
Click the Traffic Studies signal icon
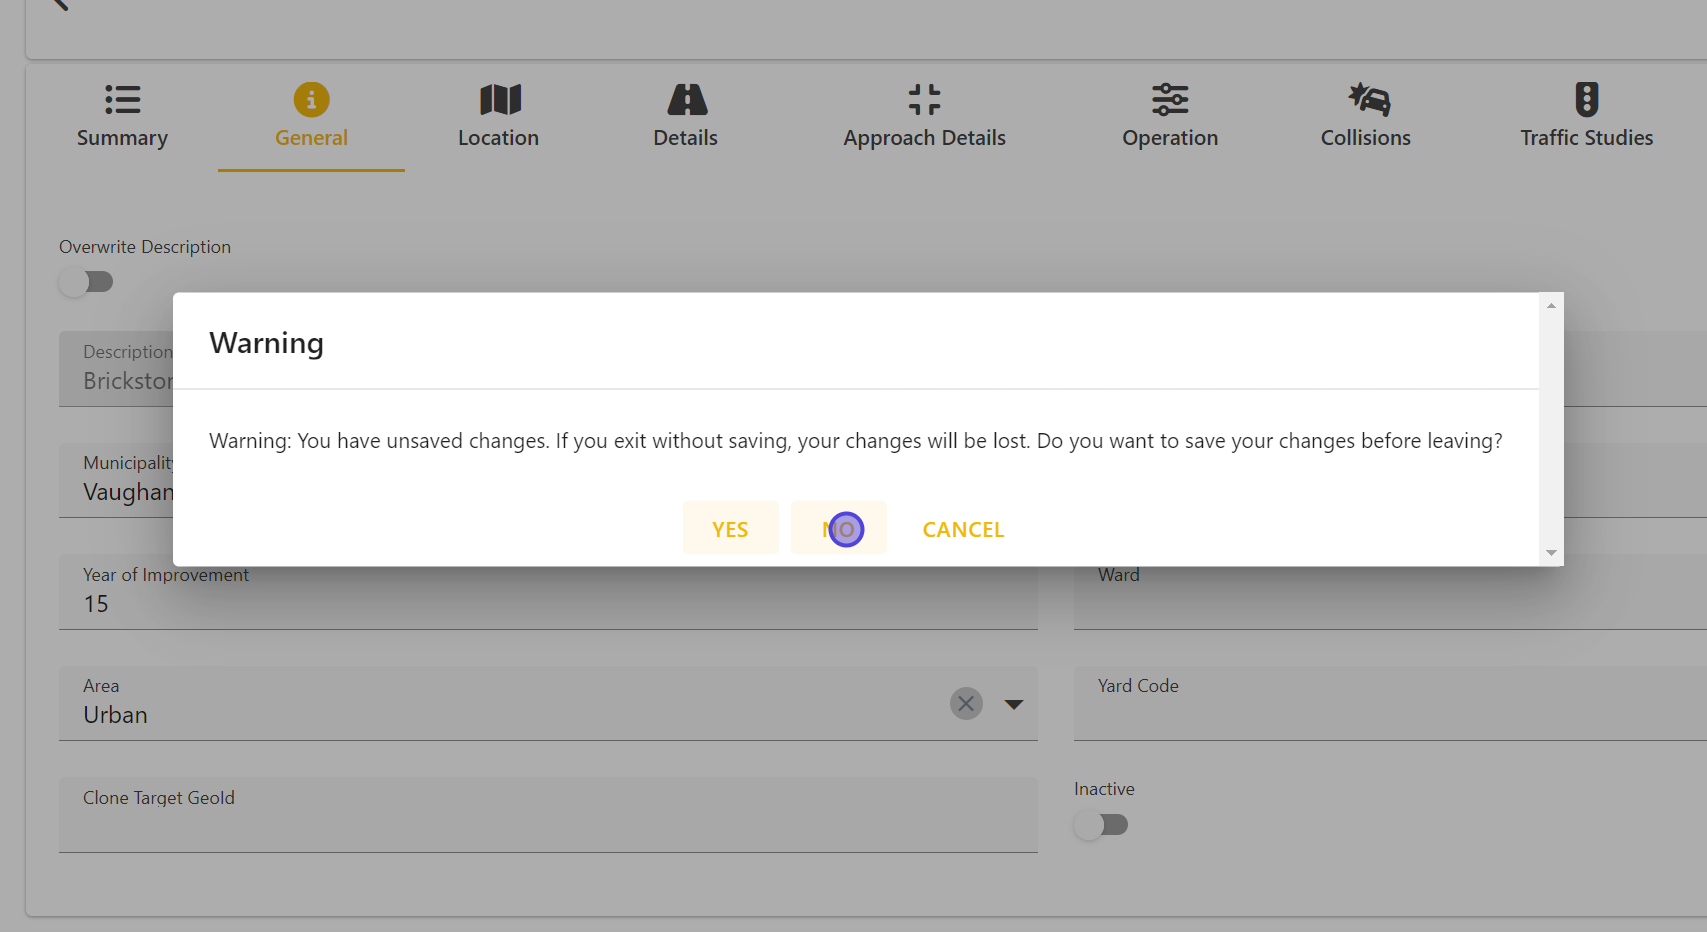tap(1586, 99)
